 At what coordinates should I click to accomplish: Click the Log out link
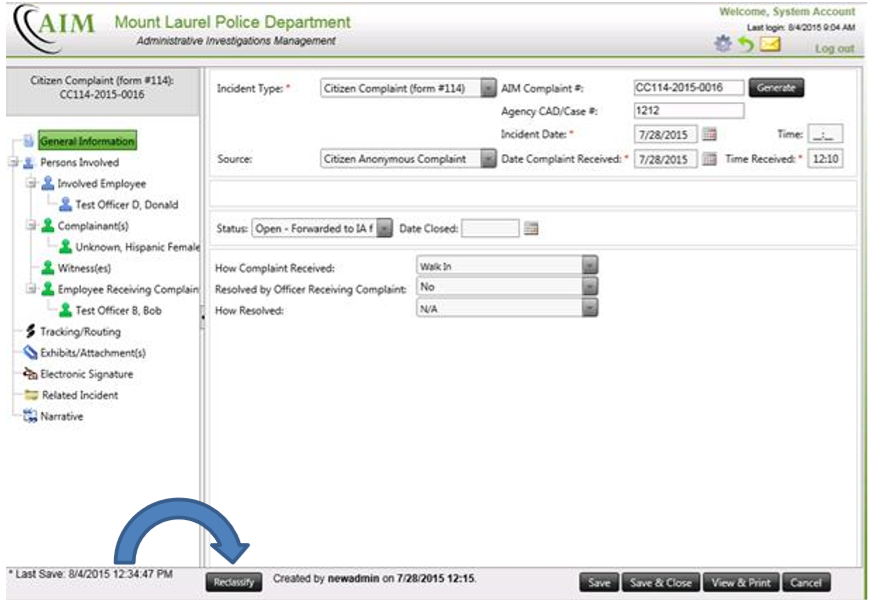(834, 48)
